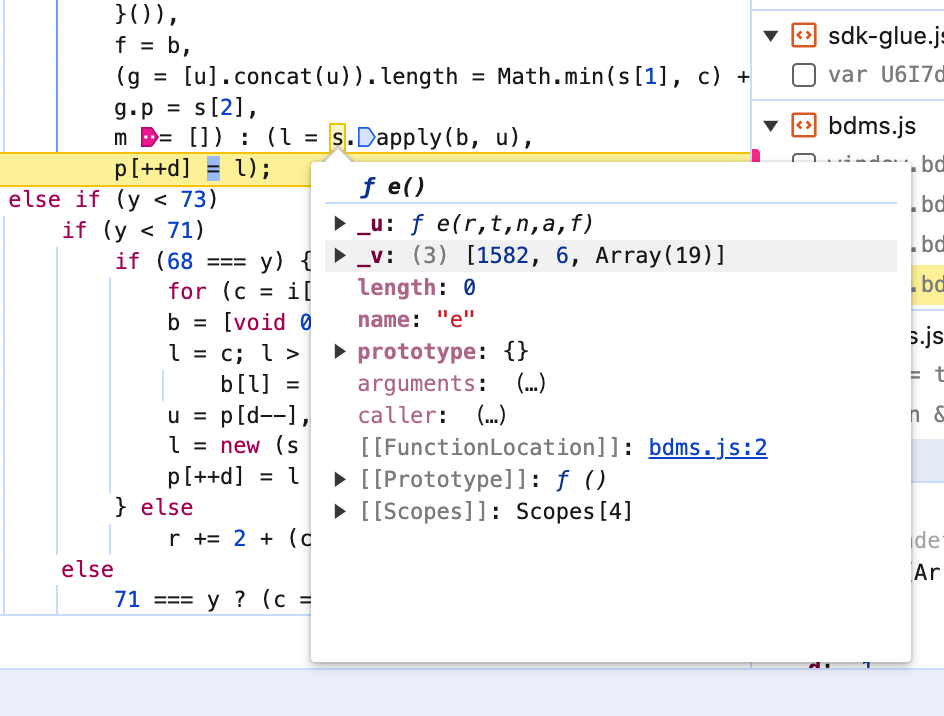This screenshot has height=716, width=944.
Task: Enable the var U6I7d breakpoint checkbox
Action: pos(802,74)
